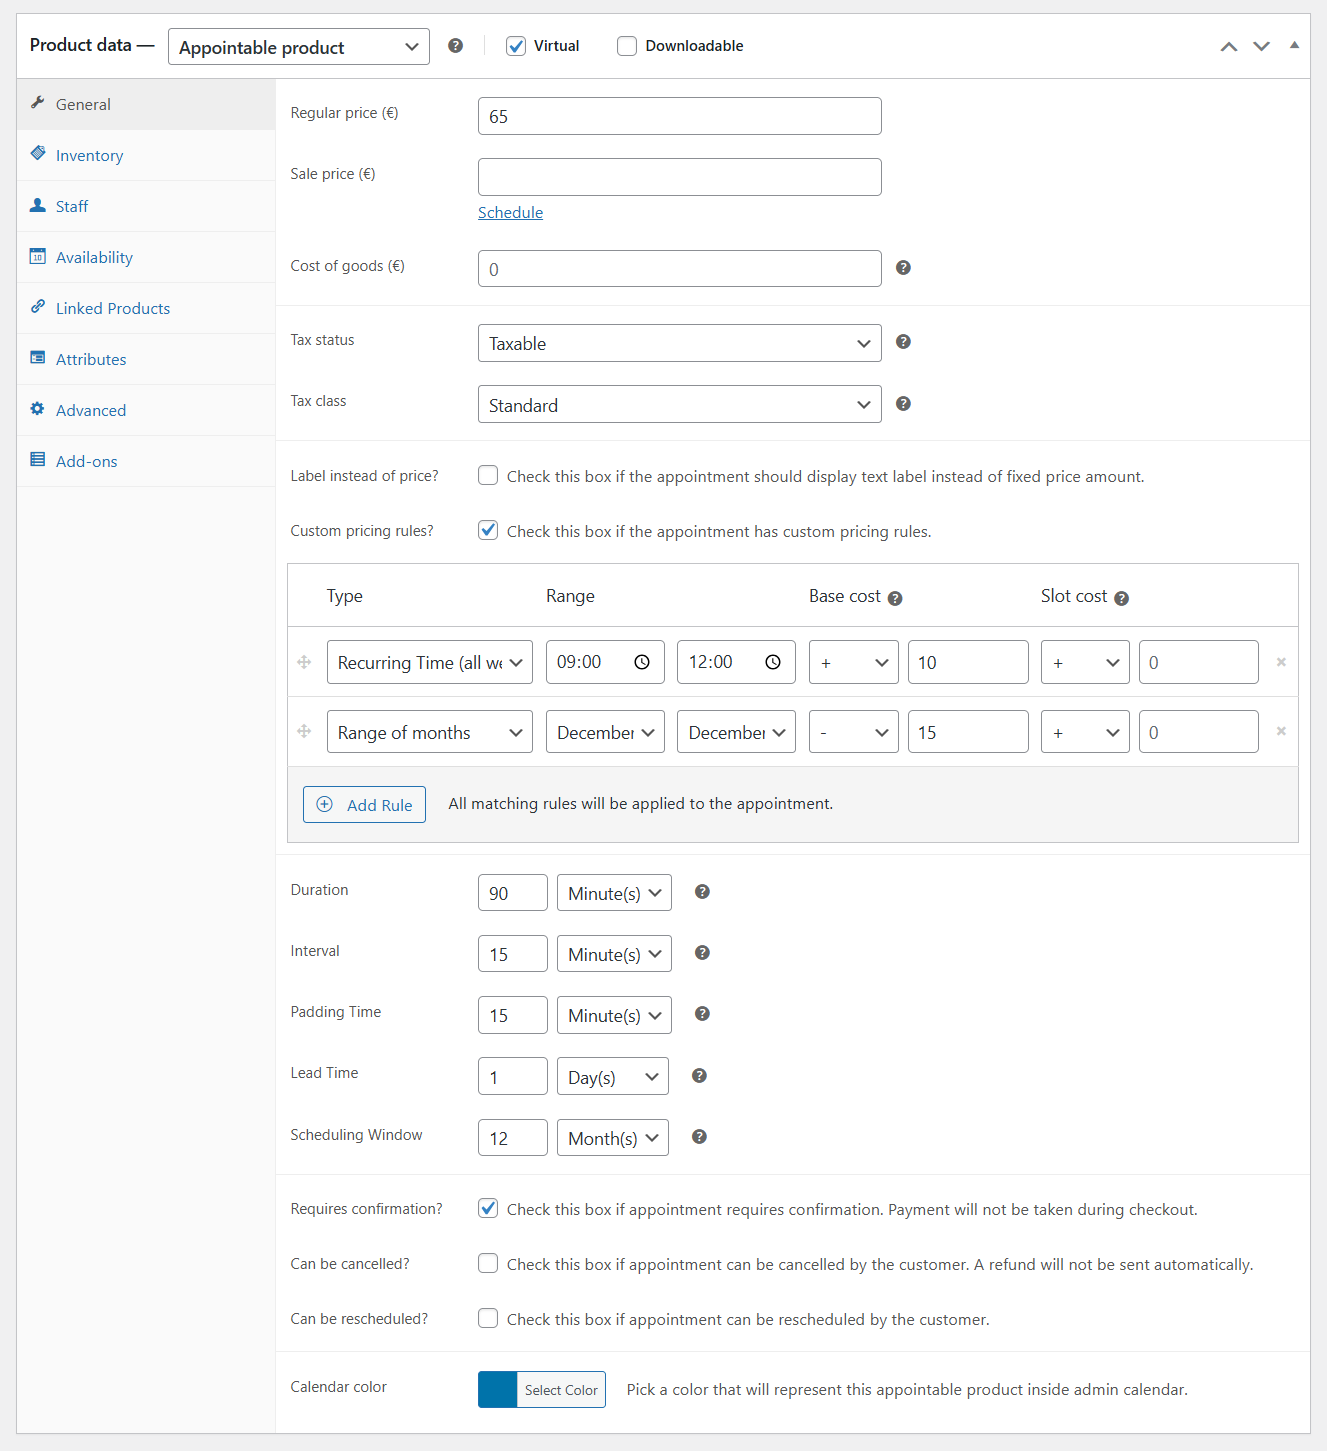1327x1451 pixels.
Task: Click the clock icon in the 09:00 field
Action: point(644,661)
